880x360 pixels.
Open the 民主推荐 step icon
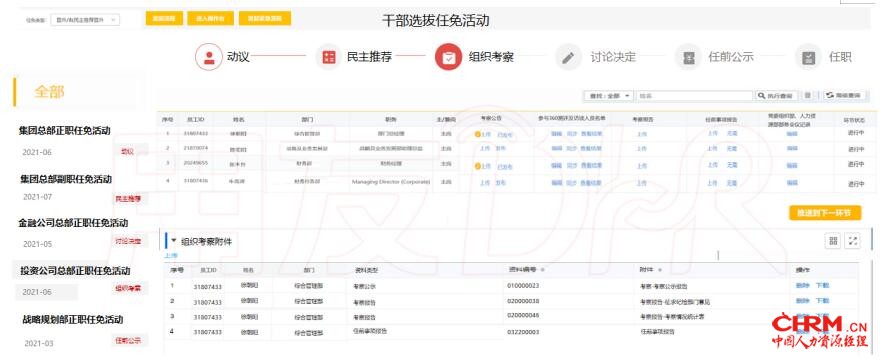(x=329, y=57)
